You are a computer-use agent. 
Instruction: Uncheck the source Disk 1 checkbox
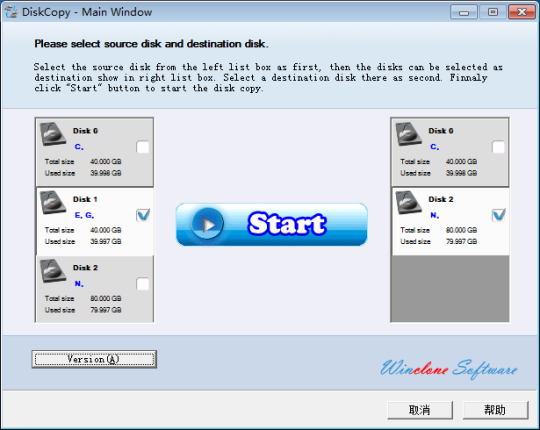tap(143, 215)
